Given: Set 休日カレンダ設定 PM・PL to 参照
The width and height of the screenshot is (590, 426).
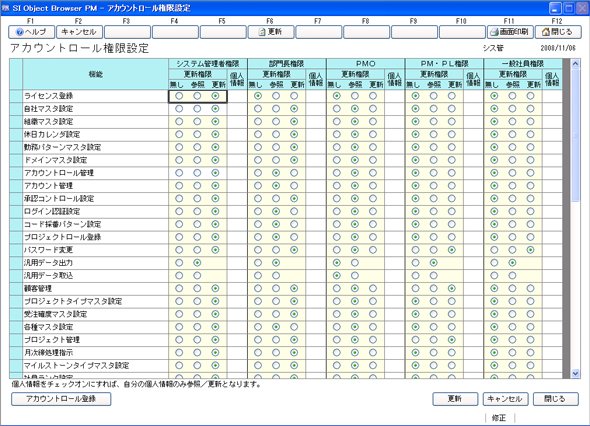Looking at the screenshot, I should coord(433,134).
